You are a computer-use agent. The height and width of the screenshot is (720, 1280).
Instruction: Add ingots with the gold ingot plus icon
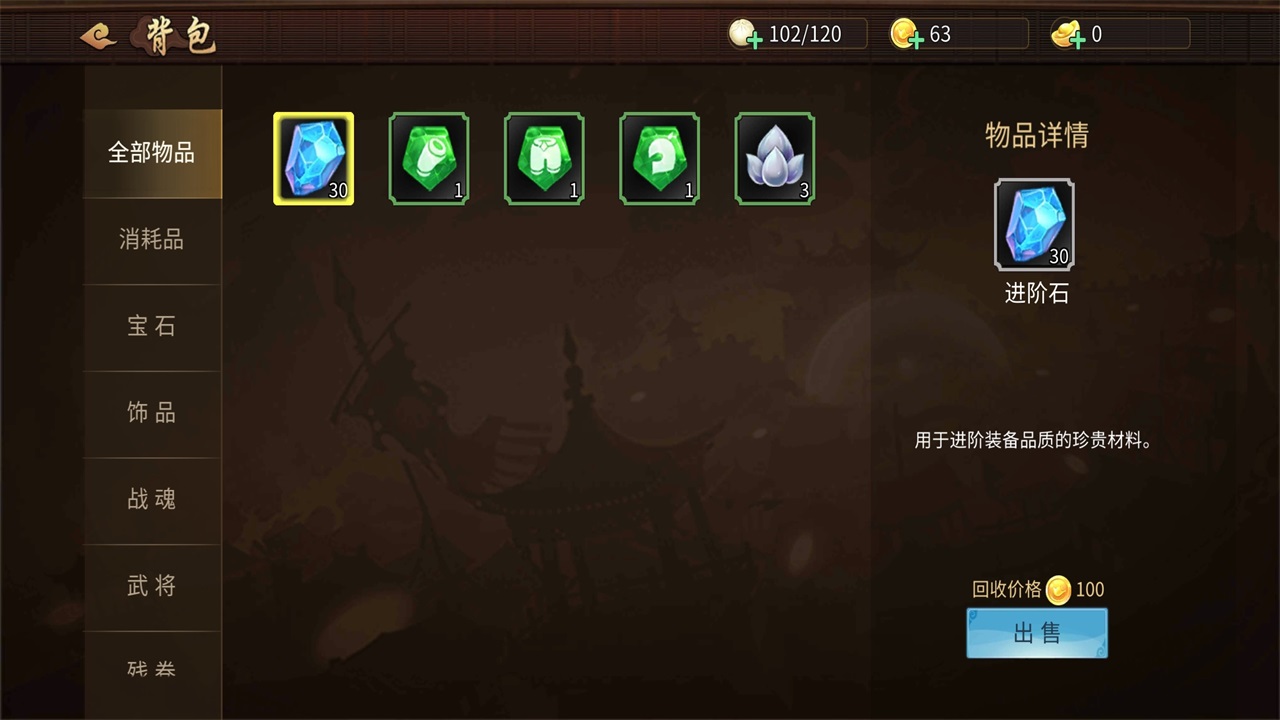[1069, 35]
